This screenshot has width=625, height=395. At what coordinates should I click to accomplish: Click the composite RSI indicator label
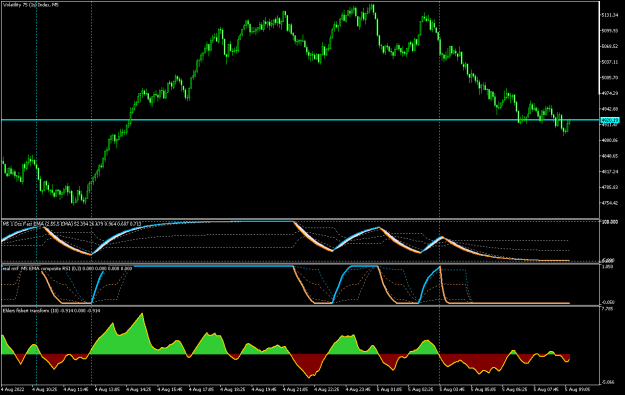click(67, 269)
